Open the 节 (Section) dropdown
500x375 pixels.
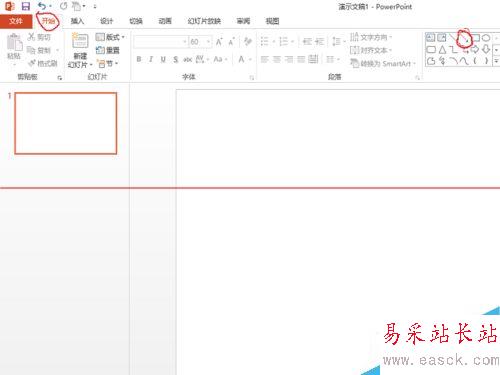point(107,63)
